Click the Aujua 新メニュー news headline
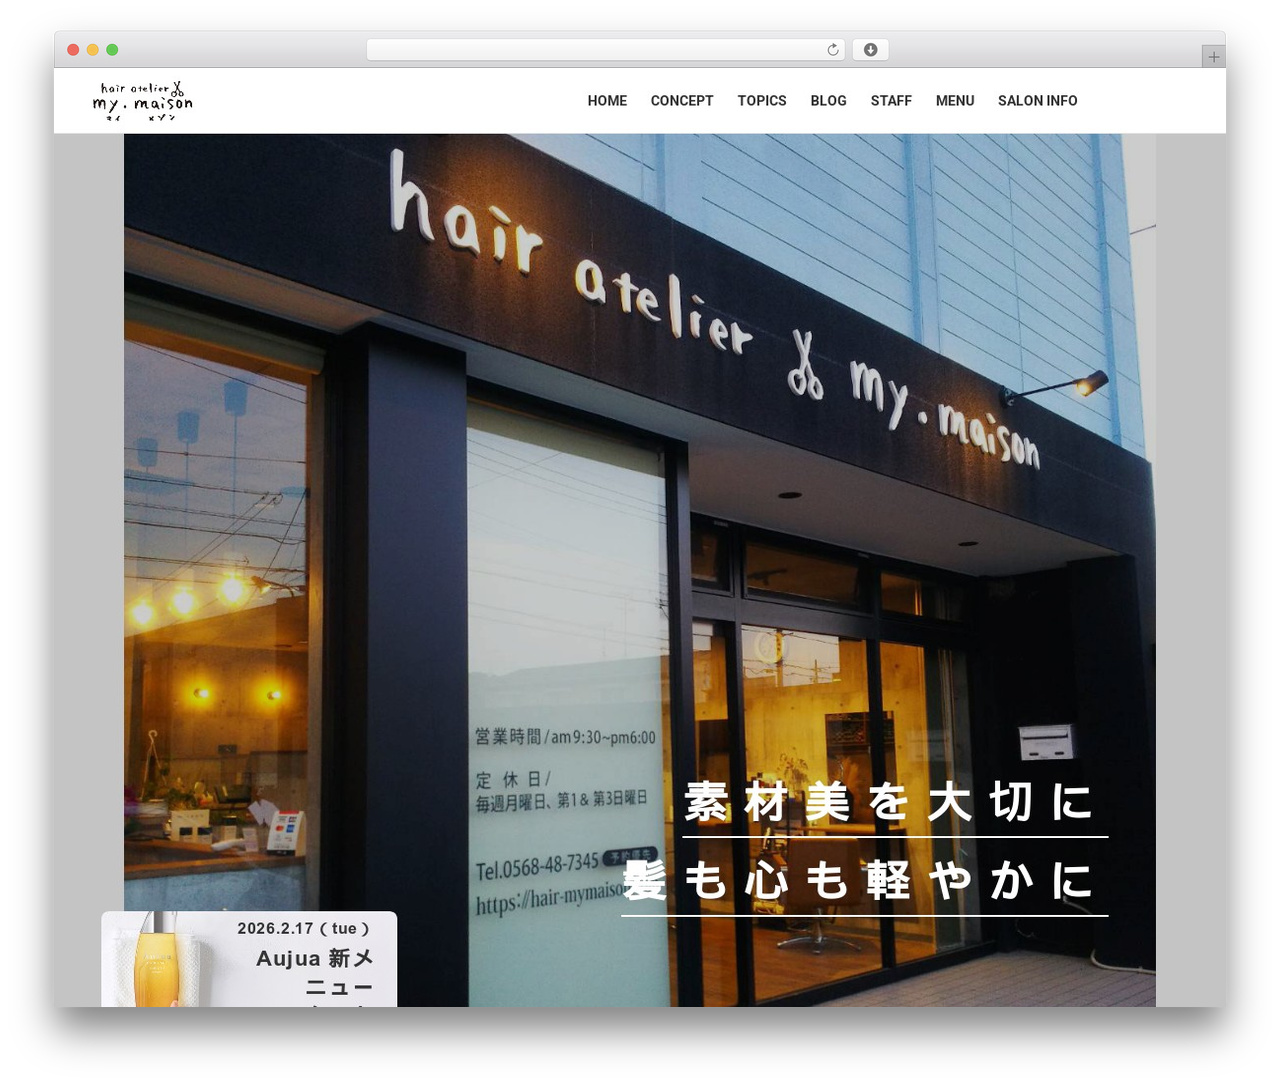Image resolution: width=1280 pixels, height=1084 pixels. pos(314,972)
